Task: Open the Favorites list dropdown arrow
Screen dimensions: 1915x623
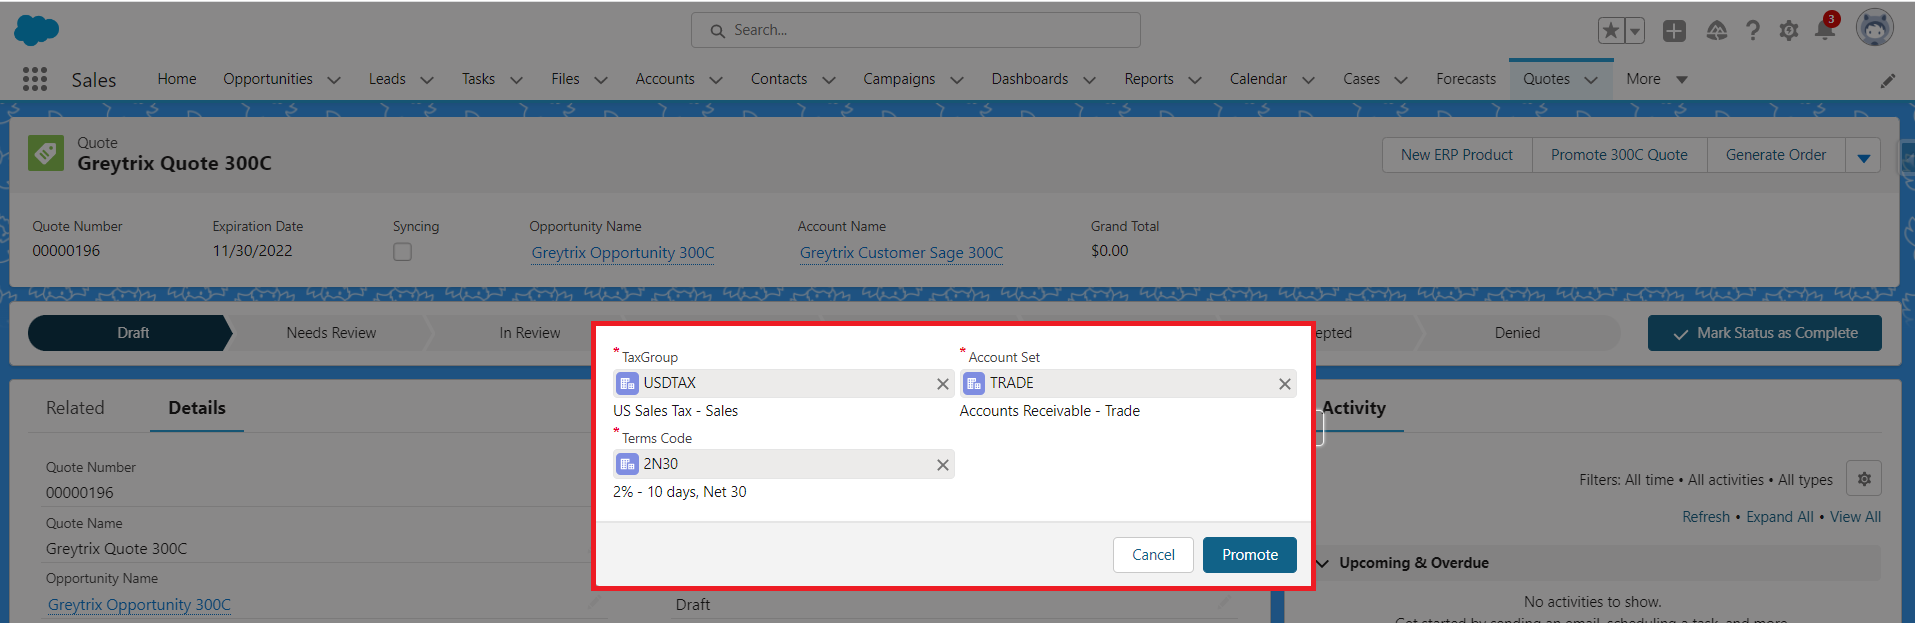Action: pos(1635,31)
